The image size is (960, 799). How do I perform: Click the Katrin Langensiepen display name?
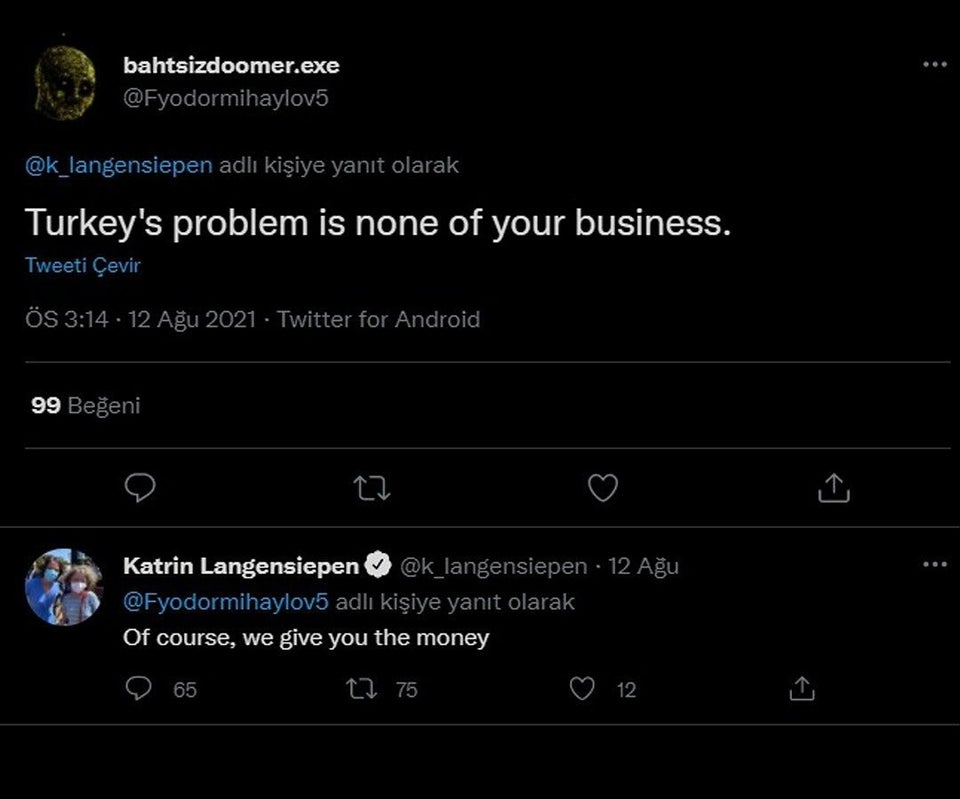[240, 566]
